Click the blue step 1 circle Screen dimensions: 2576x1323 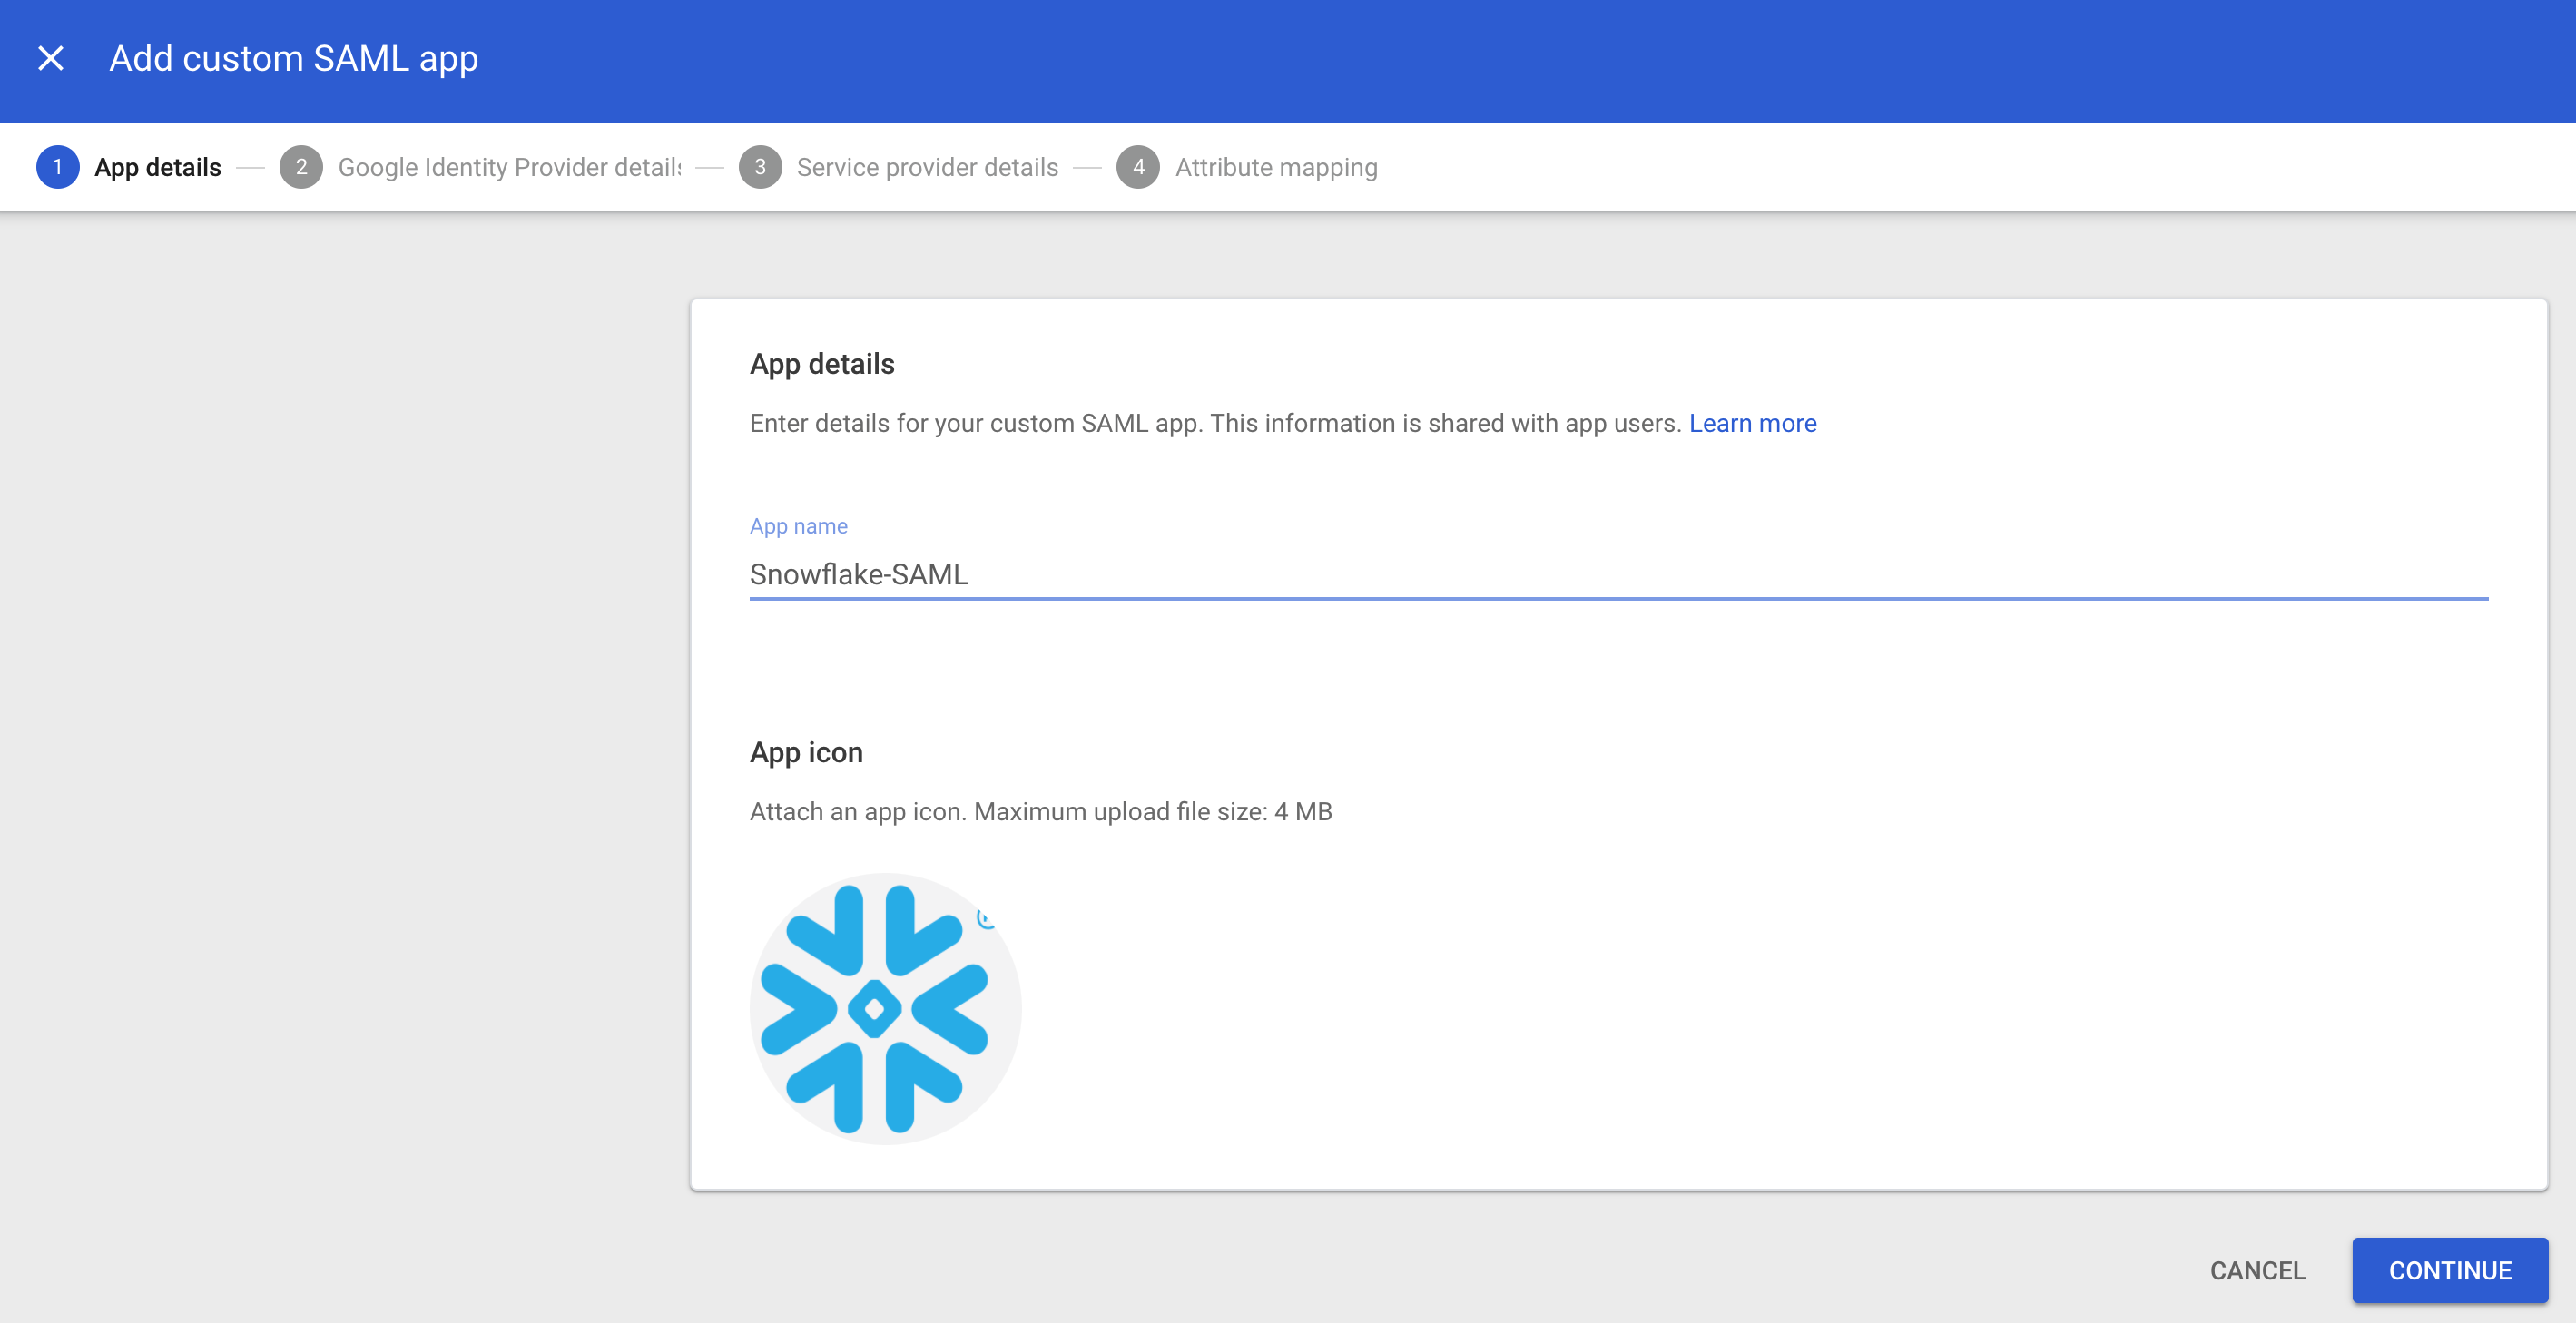[57, 167]
